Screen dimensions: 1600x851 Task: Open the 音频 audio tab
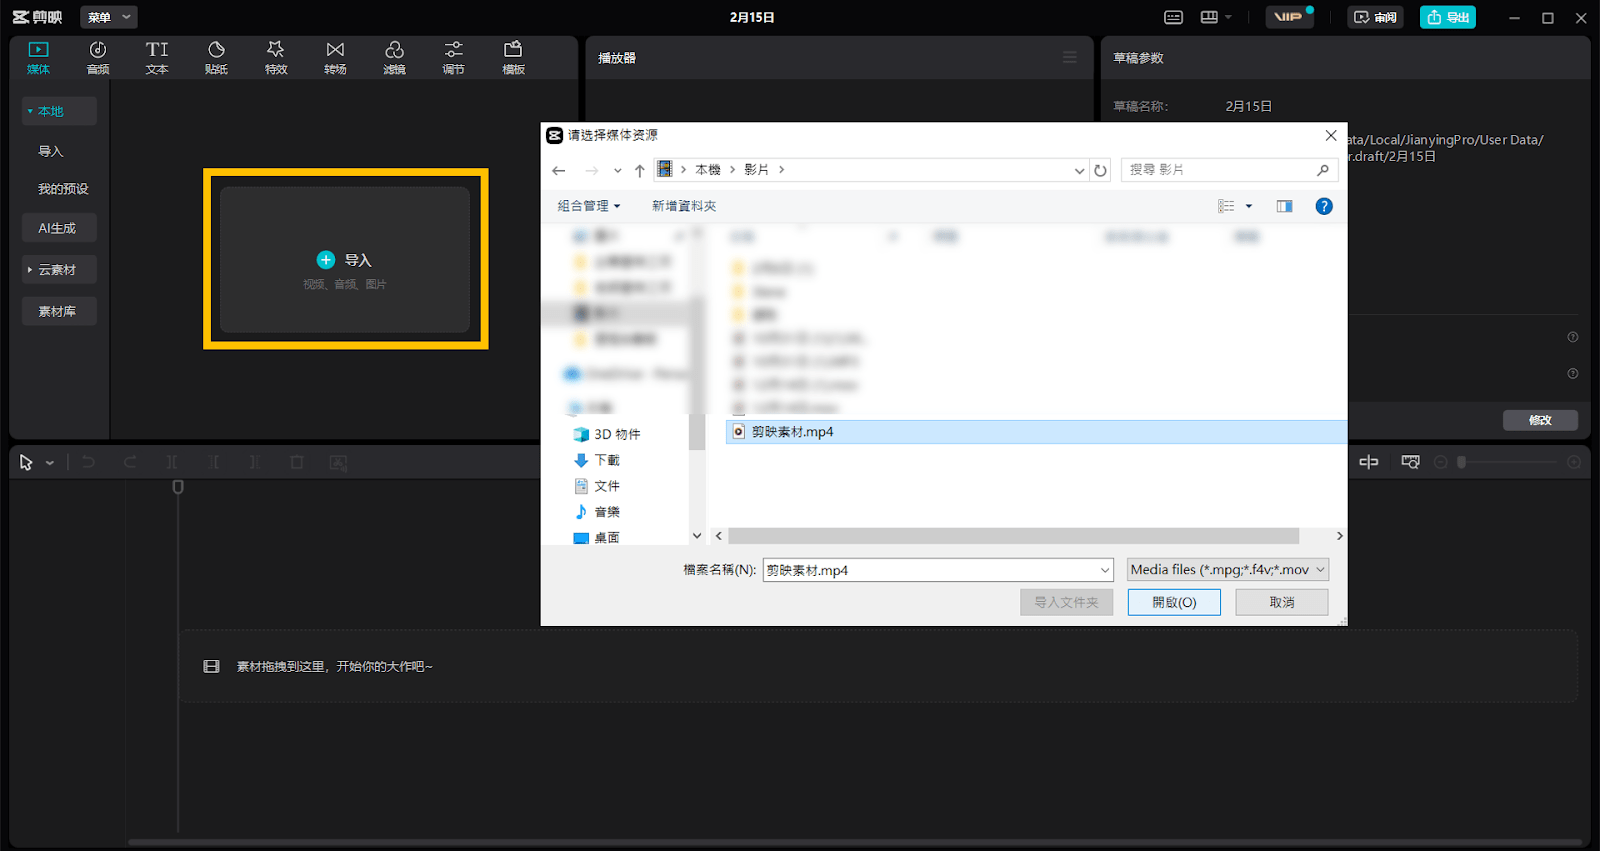[x=98, y=58]
